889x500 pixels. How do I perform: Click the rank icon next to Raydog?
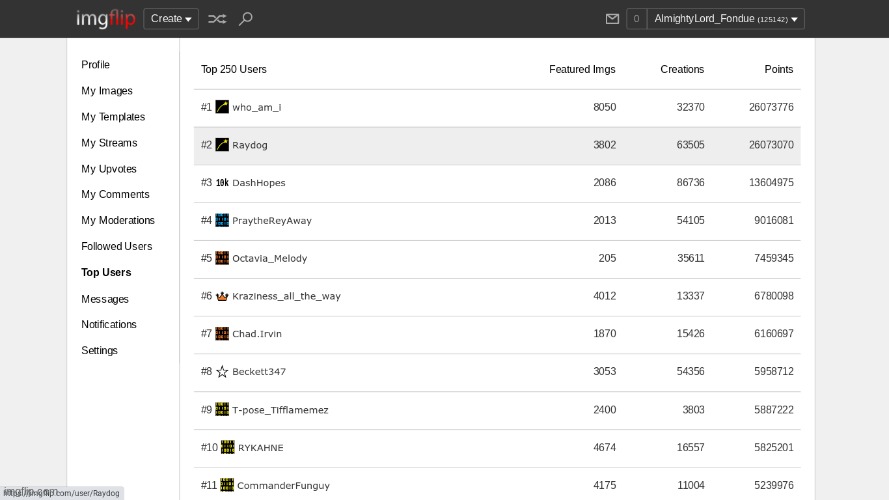pos(222,145)
